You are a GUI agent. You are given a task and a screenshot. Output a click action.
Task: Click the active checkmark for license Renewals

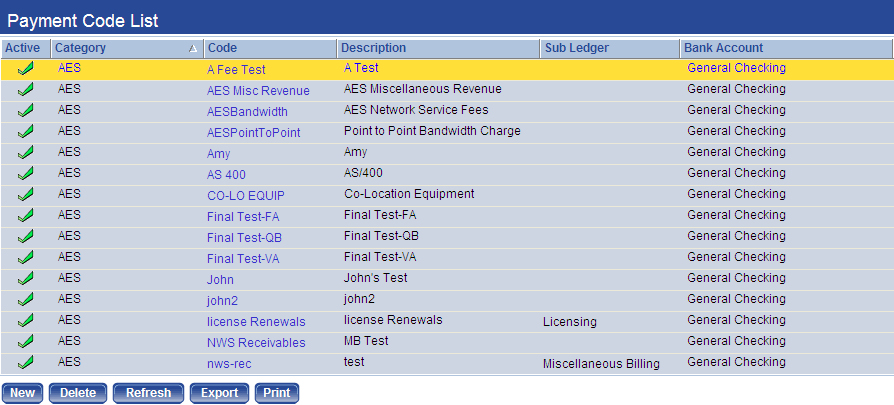(x=25, y=321)
